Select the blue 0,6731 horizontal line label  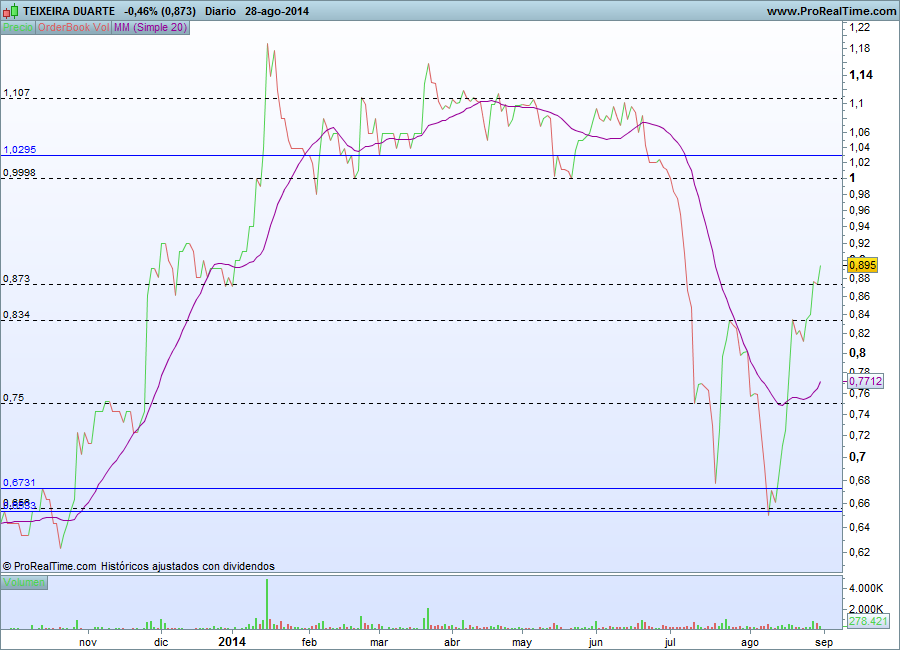tap(19, 482)
